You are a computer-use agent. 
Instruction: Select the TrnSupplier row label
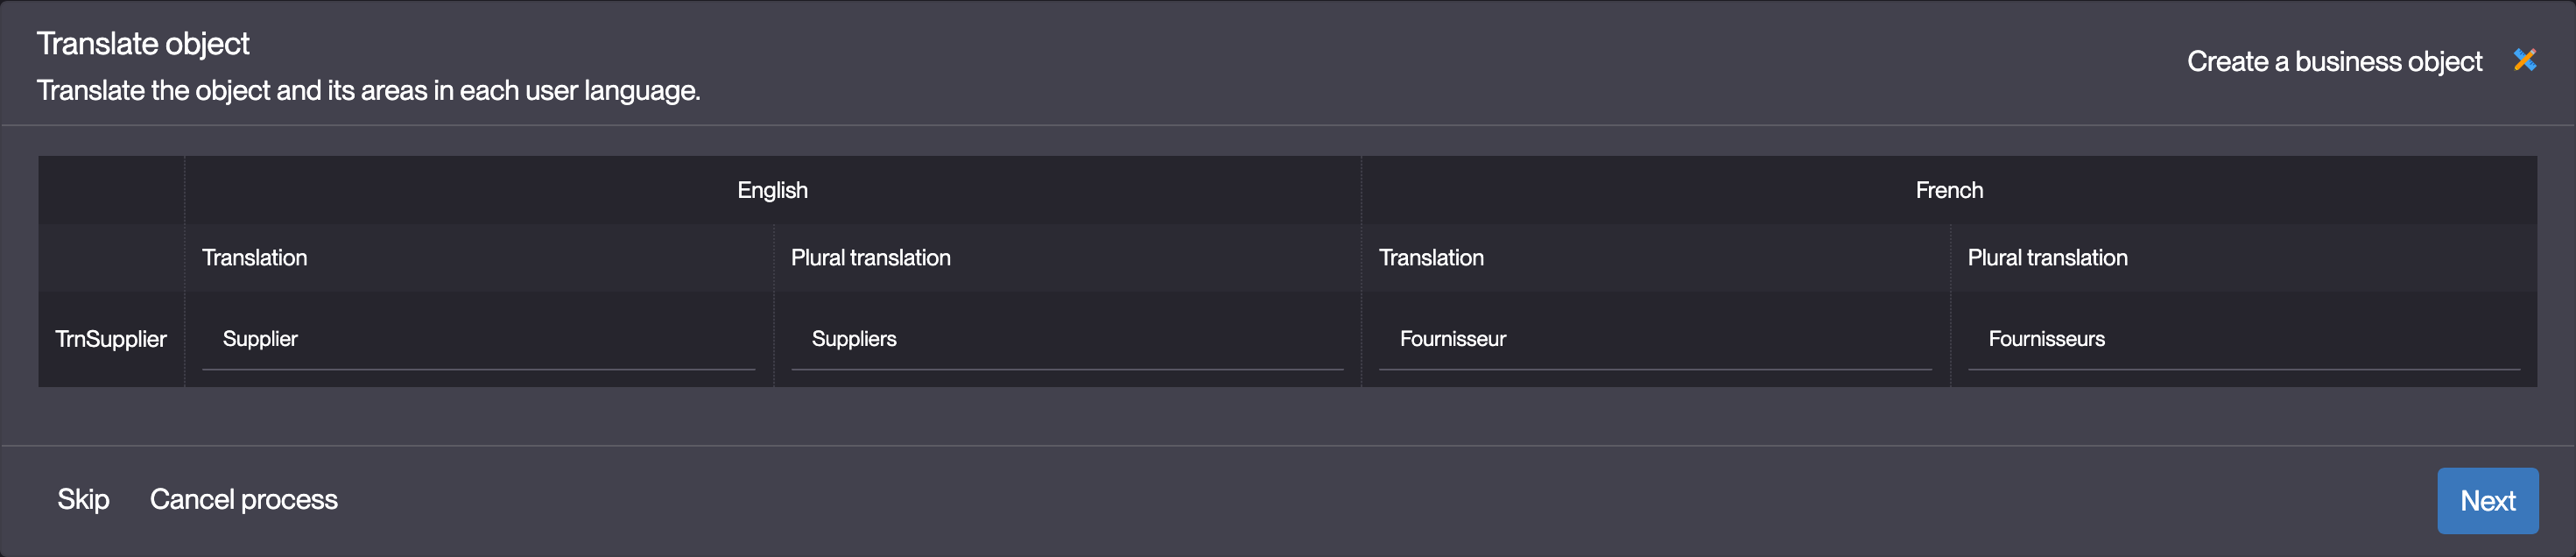(x=111, y=339)
